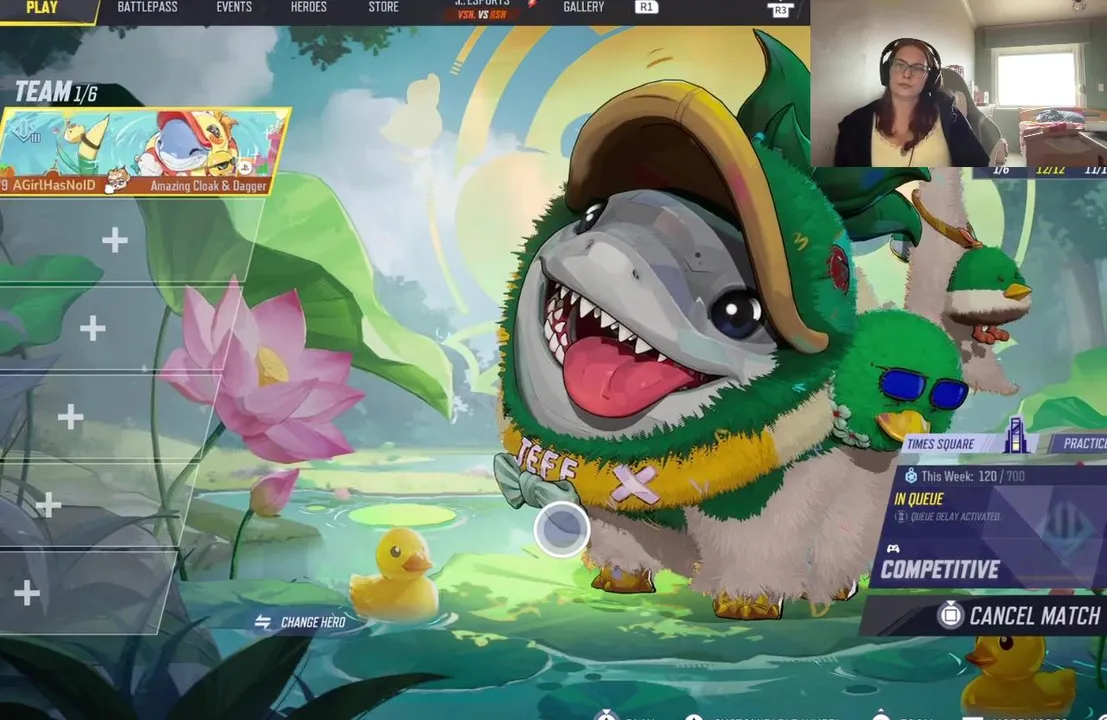1107x720 pixels.
Task: Click the fourth empty team slot plus
Action: point(48,505)
